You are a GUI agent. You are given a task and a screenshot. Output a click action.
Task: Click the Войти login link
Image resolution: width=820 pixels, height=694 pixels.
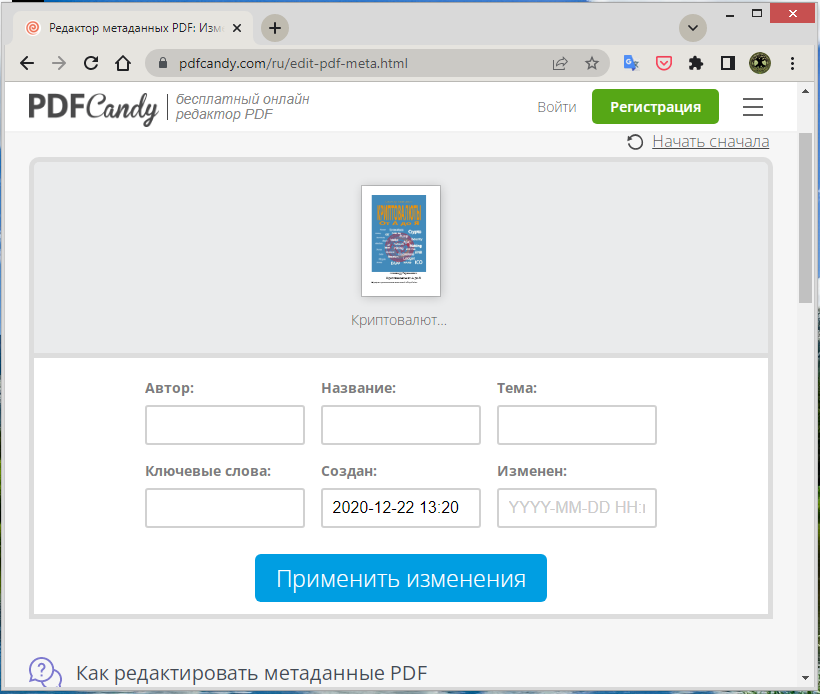[556, 107]
